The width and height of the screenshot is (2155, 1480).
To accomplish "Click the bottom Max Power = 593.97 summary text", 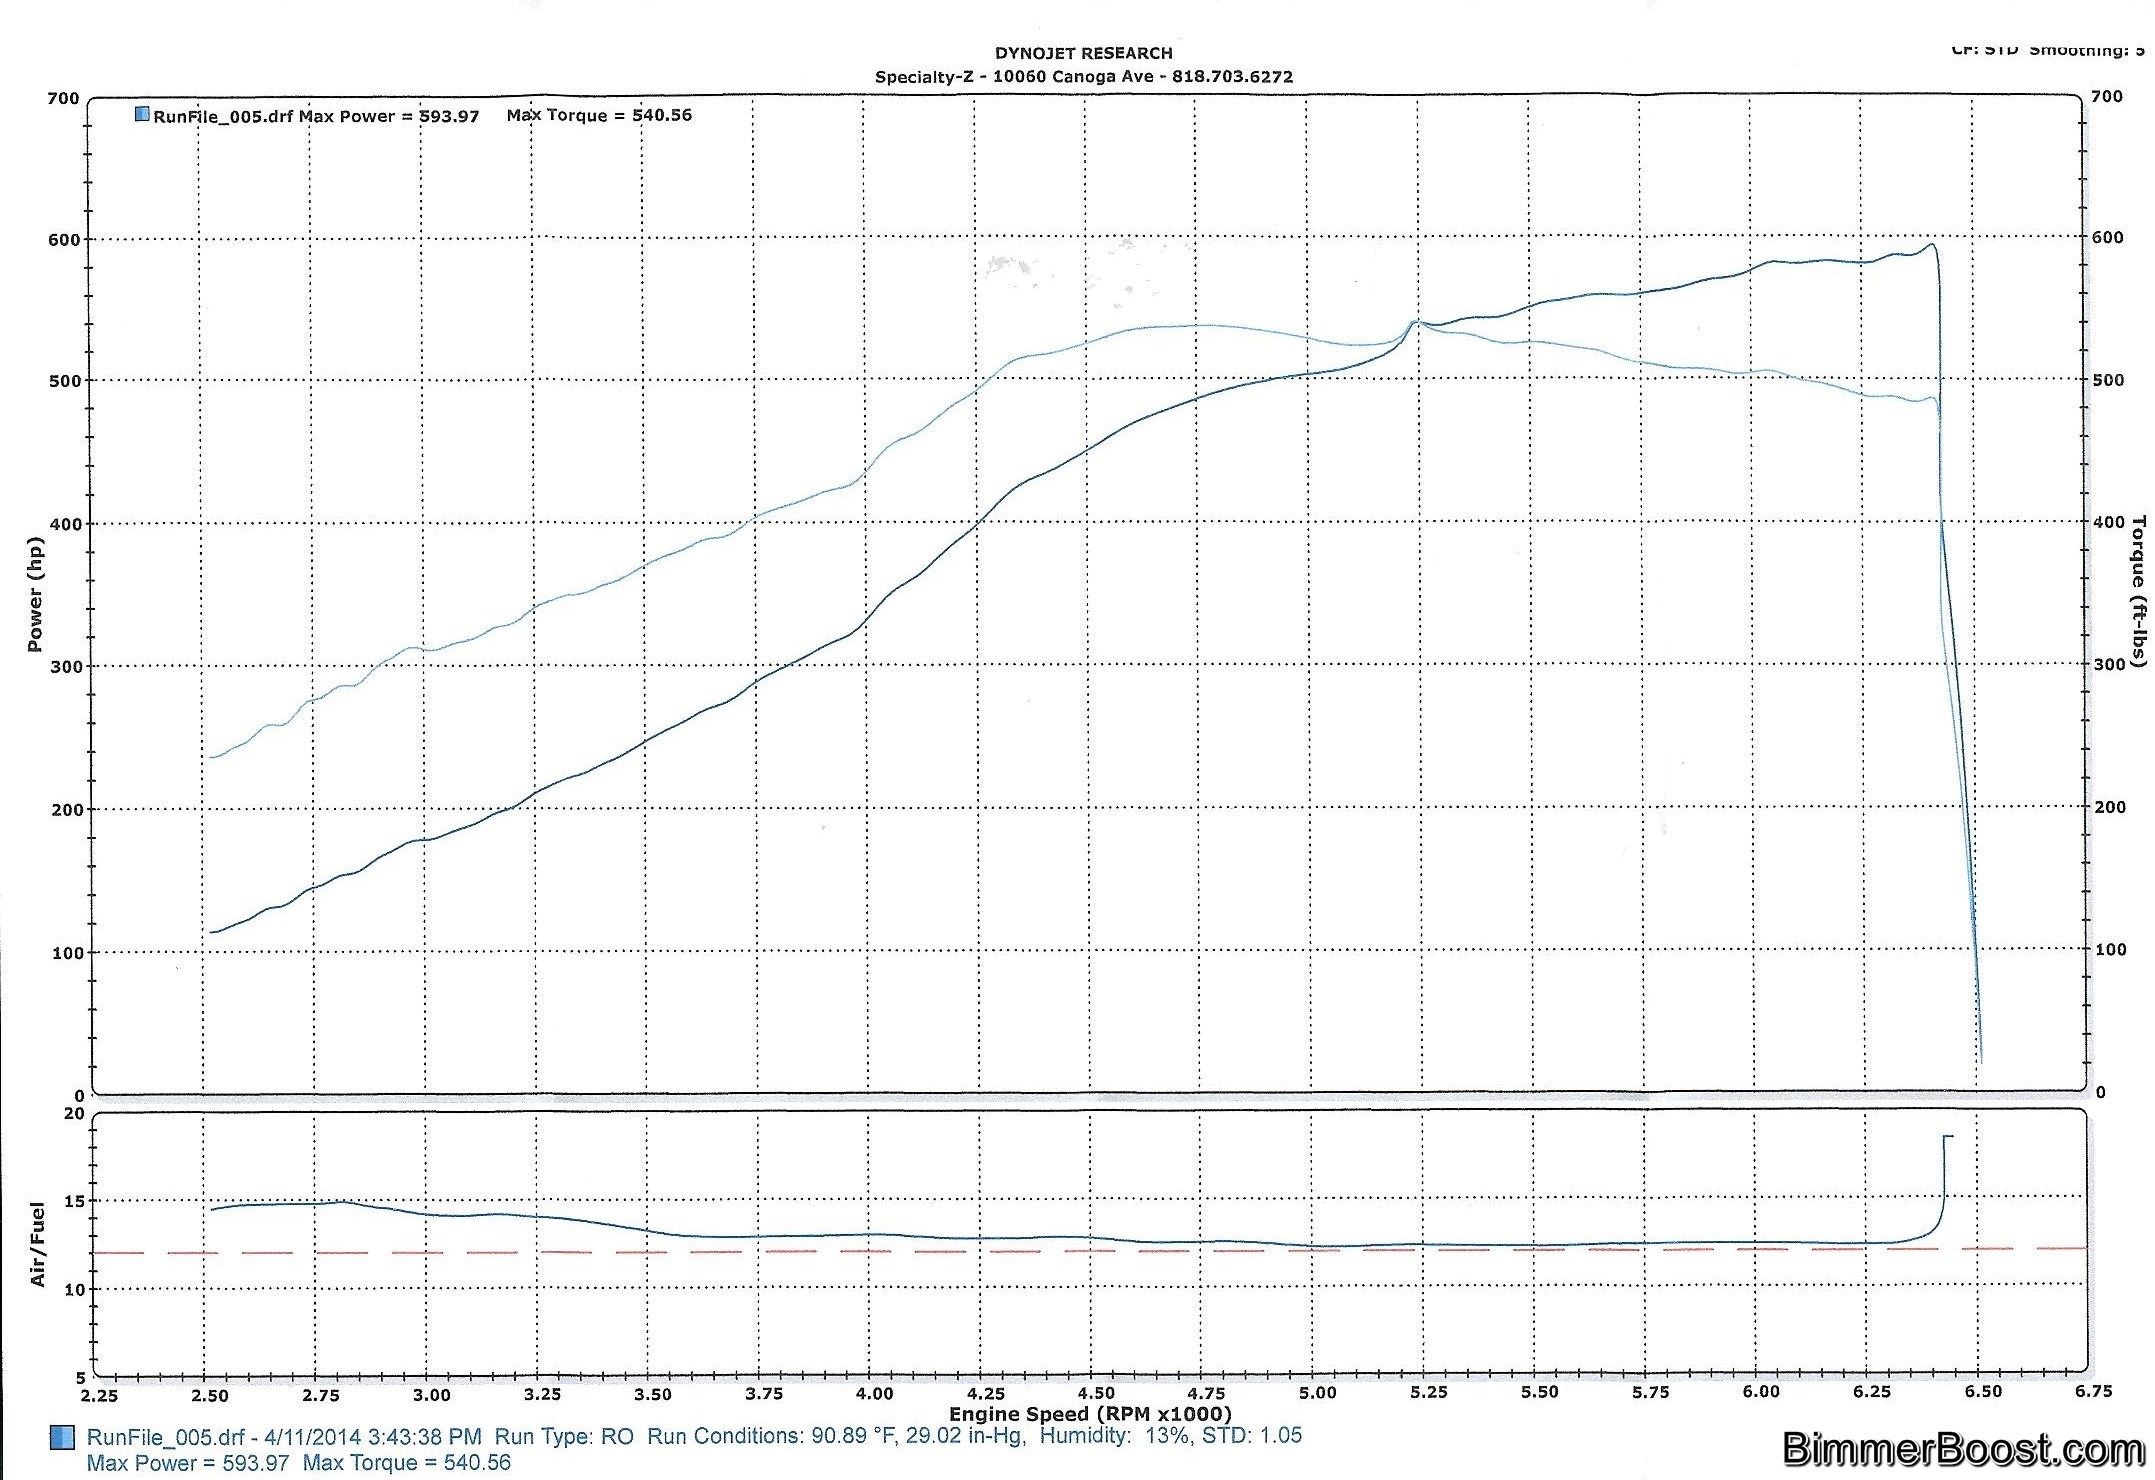I will coord(188,1463).
